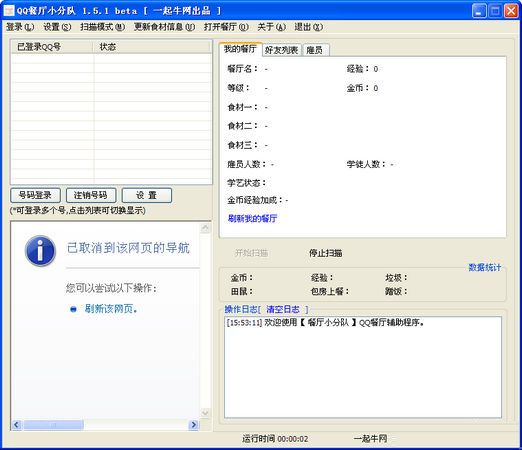Viewport: 522px width, 450px height.
Task: Click the 学艺状态 label
Action: (x=247, y=183)
